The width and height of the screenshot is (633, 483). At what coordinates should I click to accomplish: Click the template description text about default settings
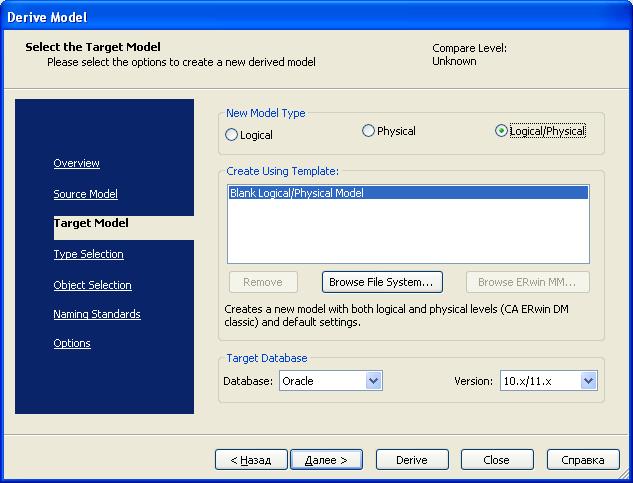tap(396, 315)
